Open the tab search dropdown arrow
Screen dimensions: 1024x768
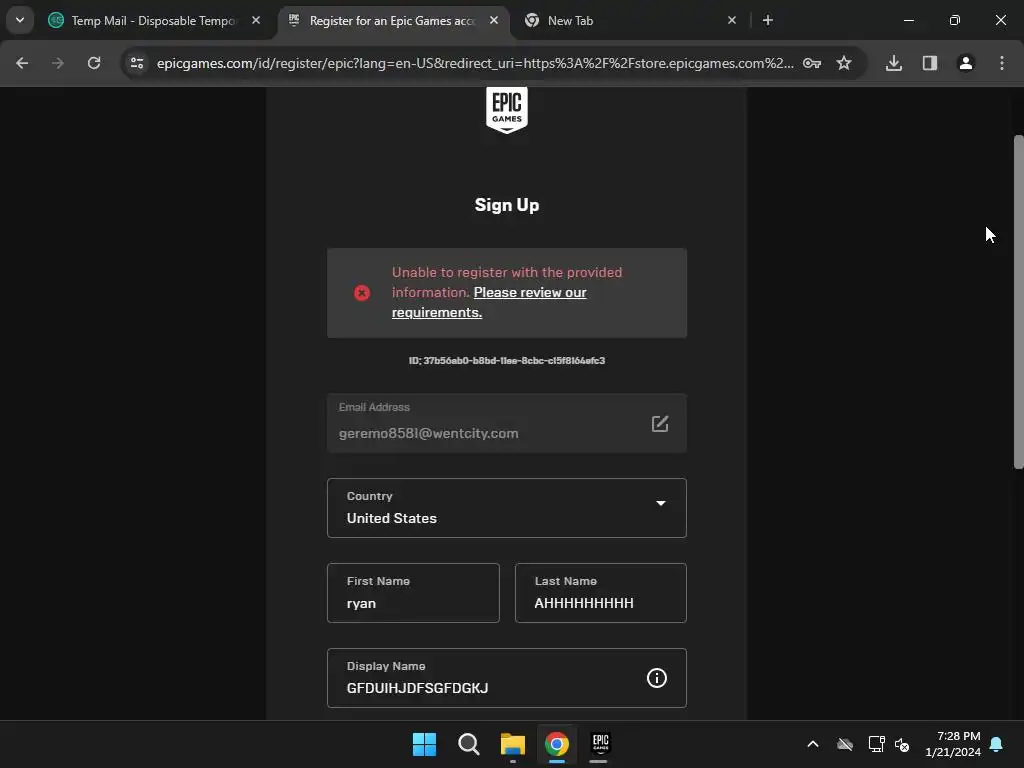coord(20,20)
